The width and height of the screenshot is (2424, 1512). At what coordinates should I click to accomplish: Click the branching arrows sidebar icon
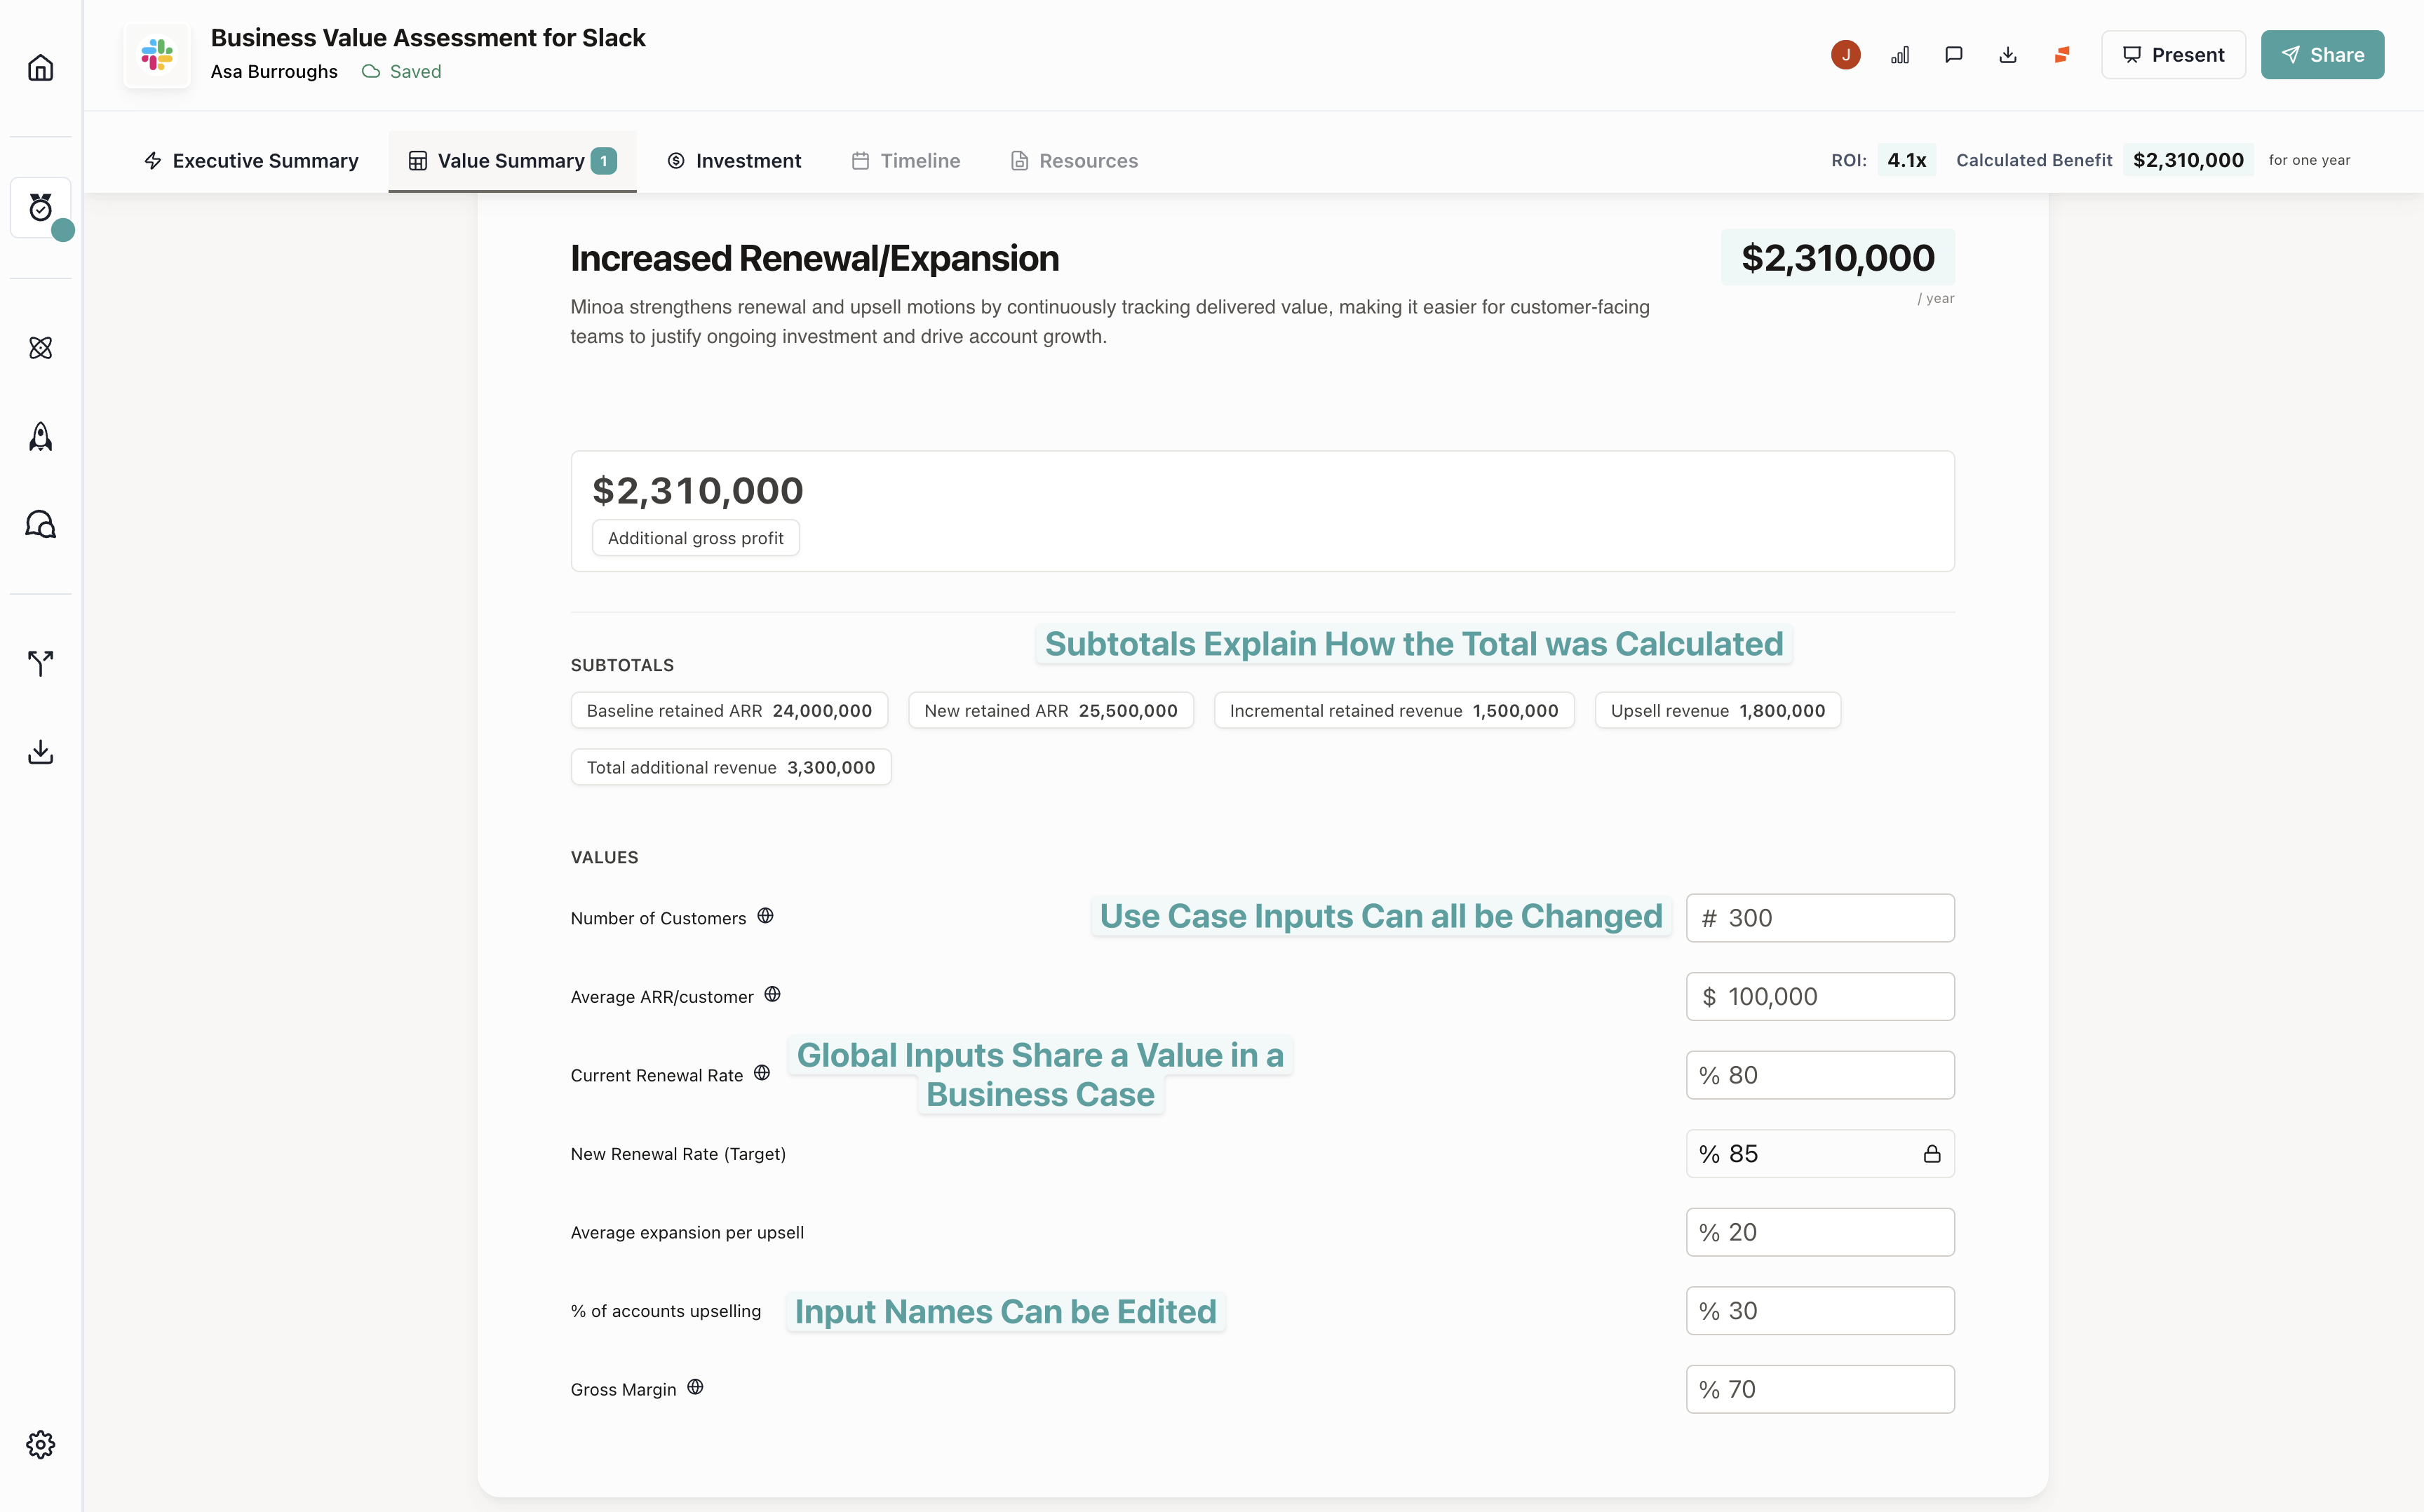tap(40, 662)
